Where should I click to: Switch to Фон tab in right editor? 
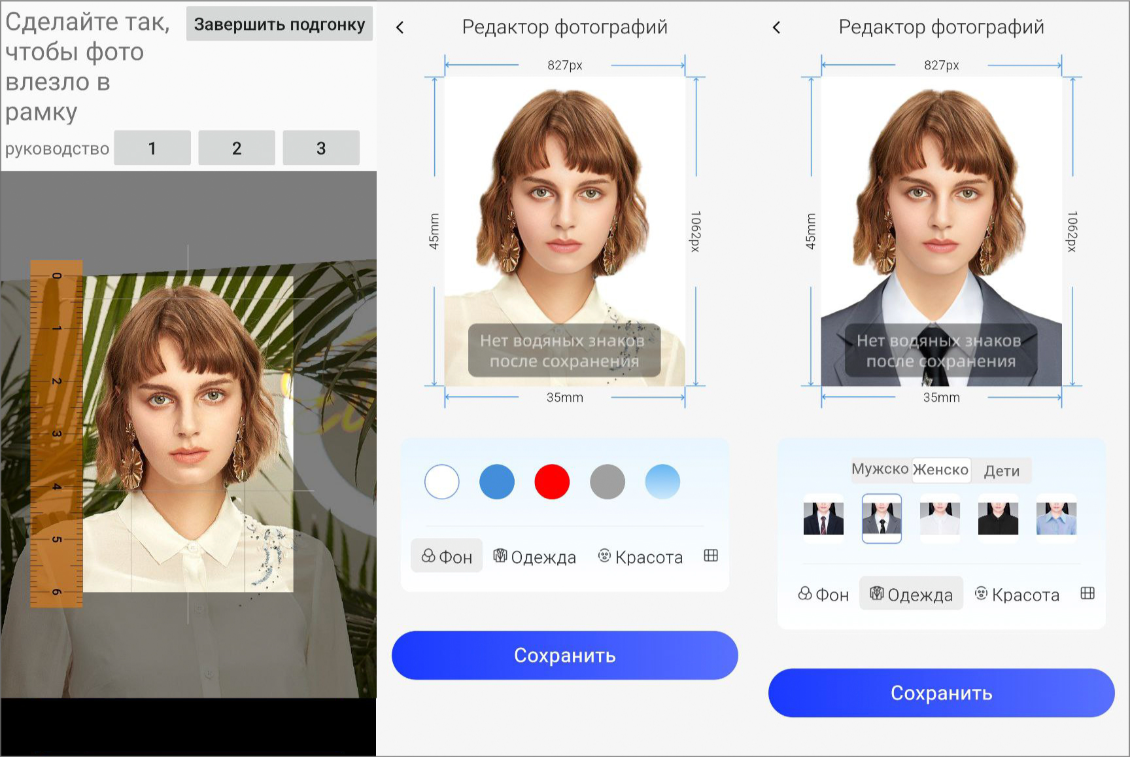tap(823, 594)
